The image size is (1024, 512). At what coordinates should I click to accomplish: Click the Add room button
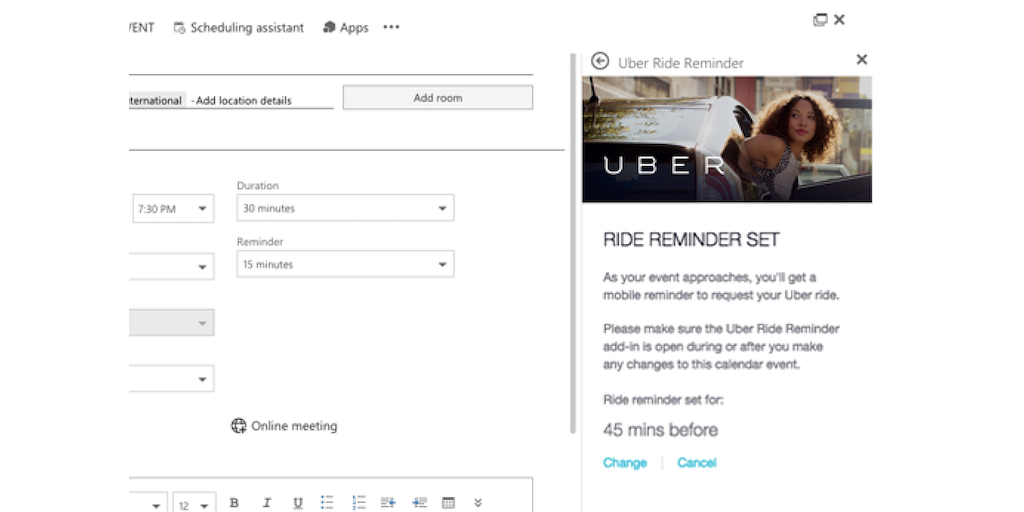coord(438,97)
